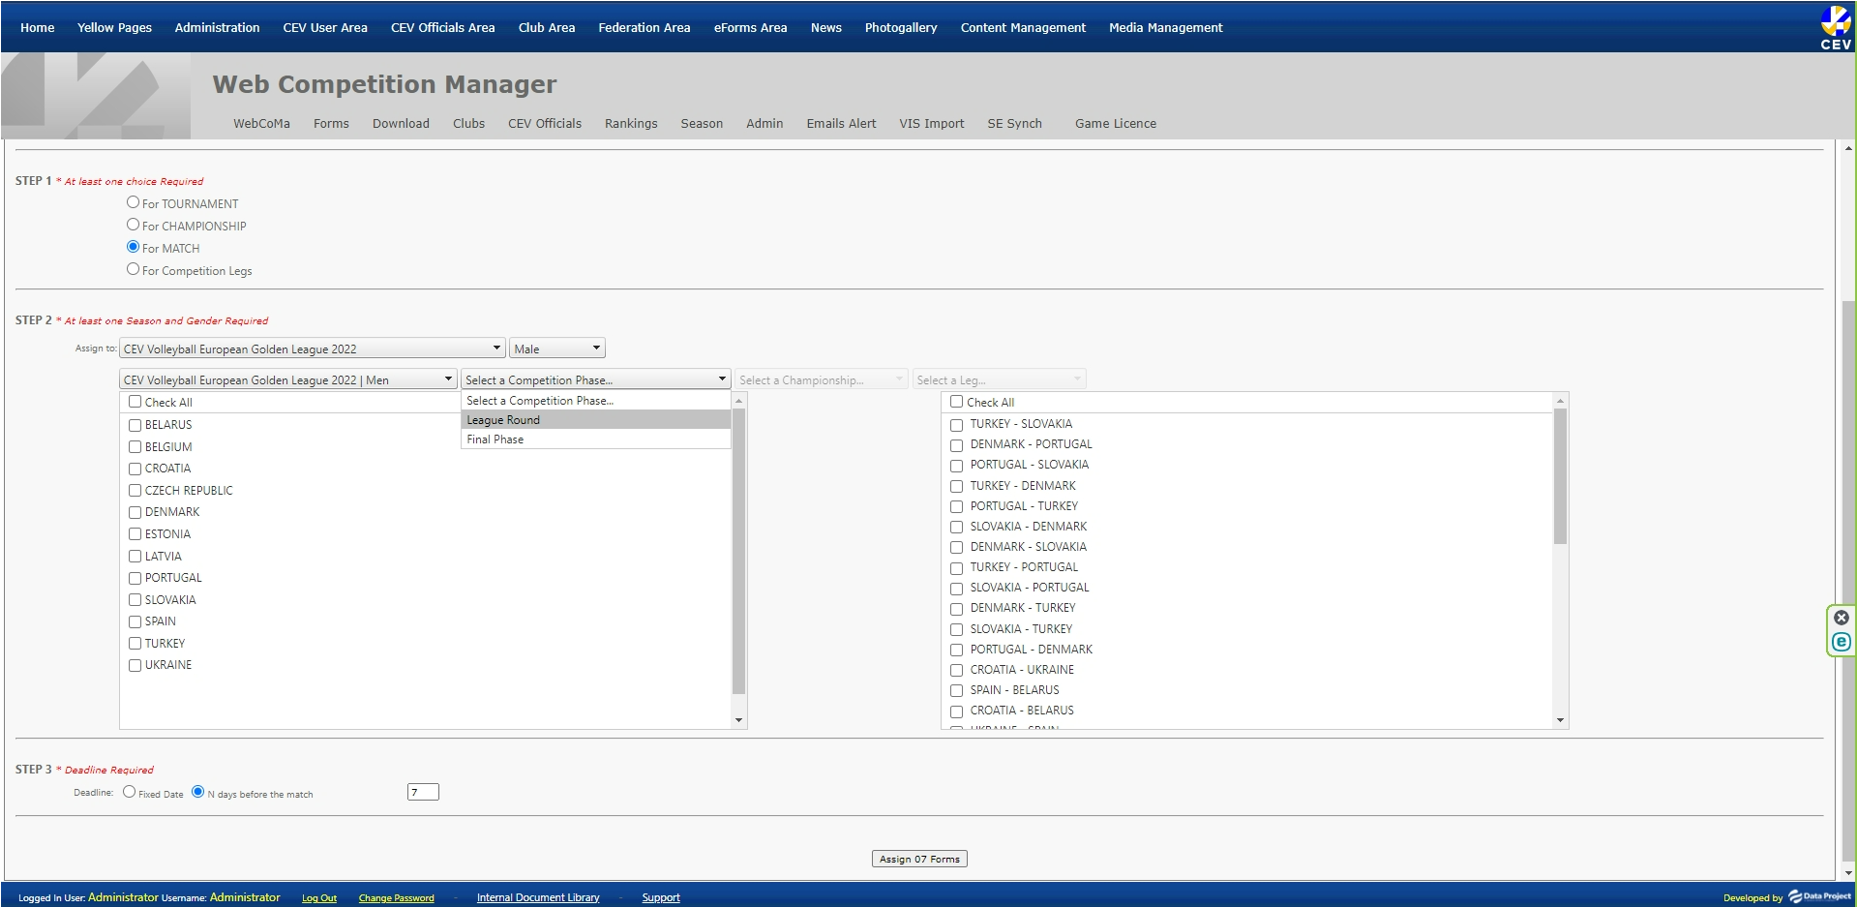Click the teams list scrollbar thumb
The height and width of the screenshot is (907, 1857).
[x=739, y=551]
